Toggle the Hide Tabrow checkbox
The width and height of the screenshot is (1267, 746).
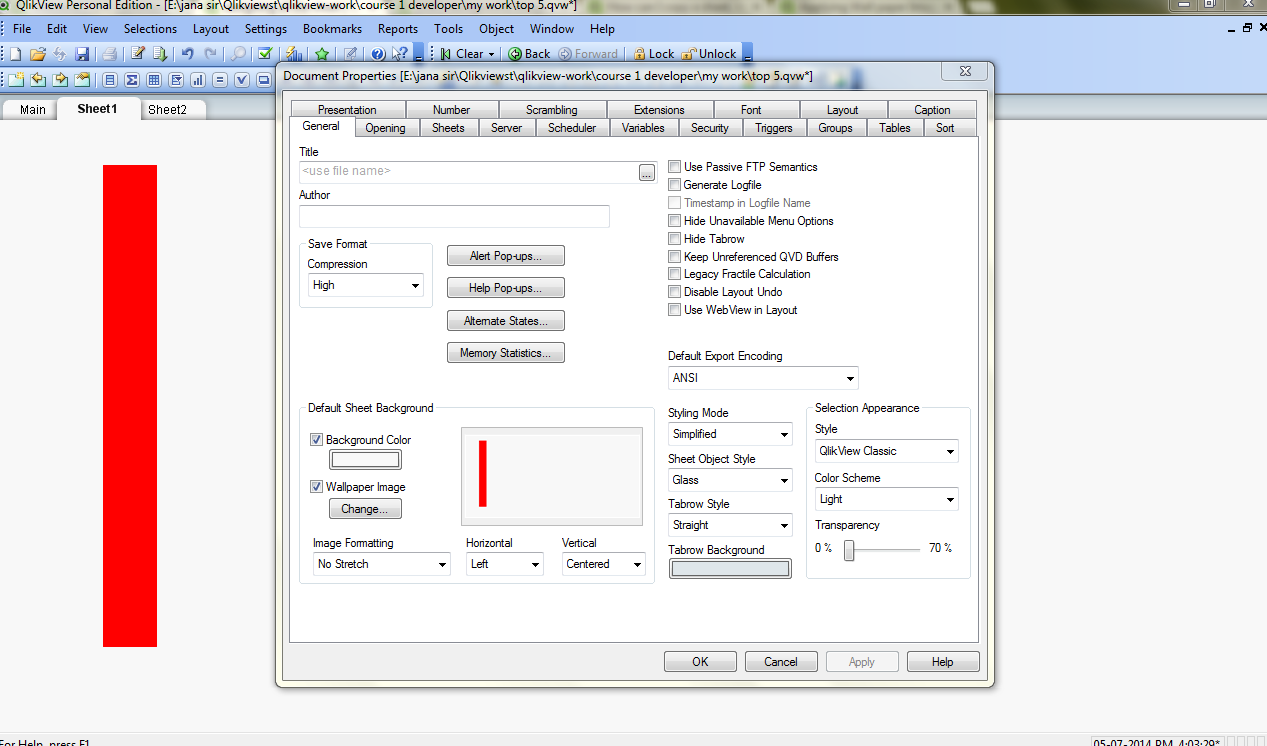coord(675,239)
